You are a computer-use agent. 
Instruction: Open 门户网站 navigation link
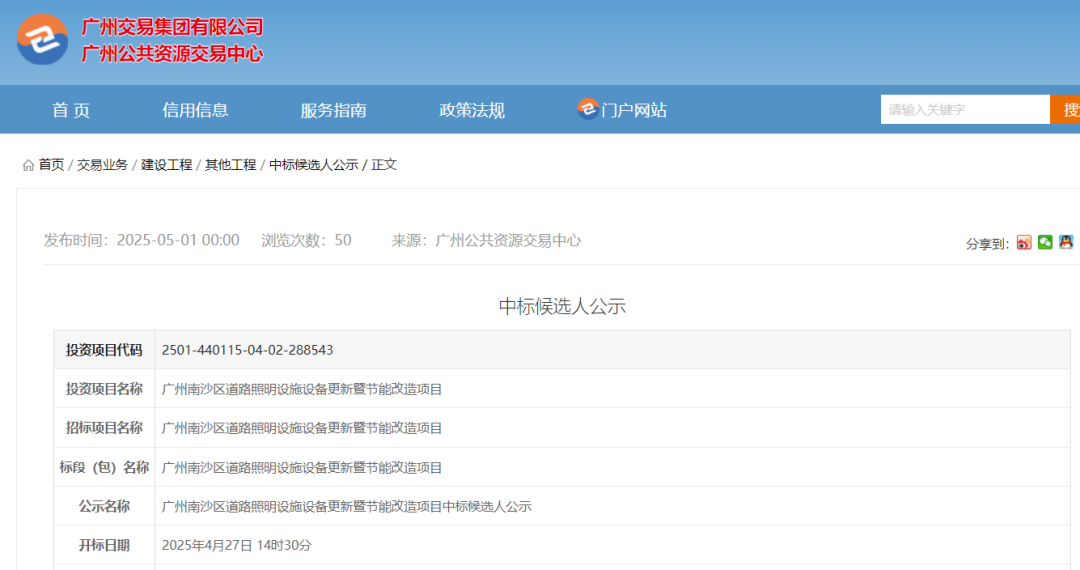634,110
